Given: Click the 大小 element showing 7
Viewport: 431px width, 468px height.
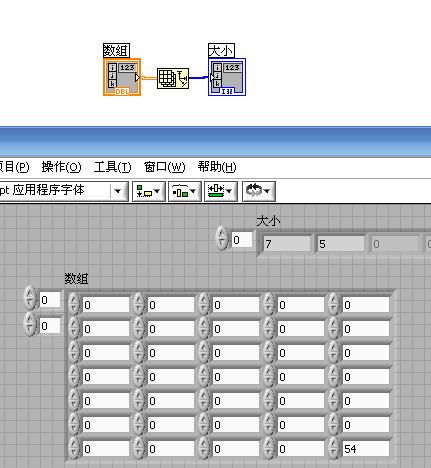Looking at the screenshot, I should pos(286,244).
